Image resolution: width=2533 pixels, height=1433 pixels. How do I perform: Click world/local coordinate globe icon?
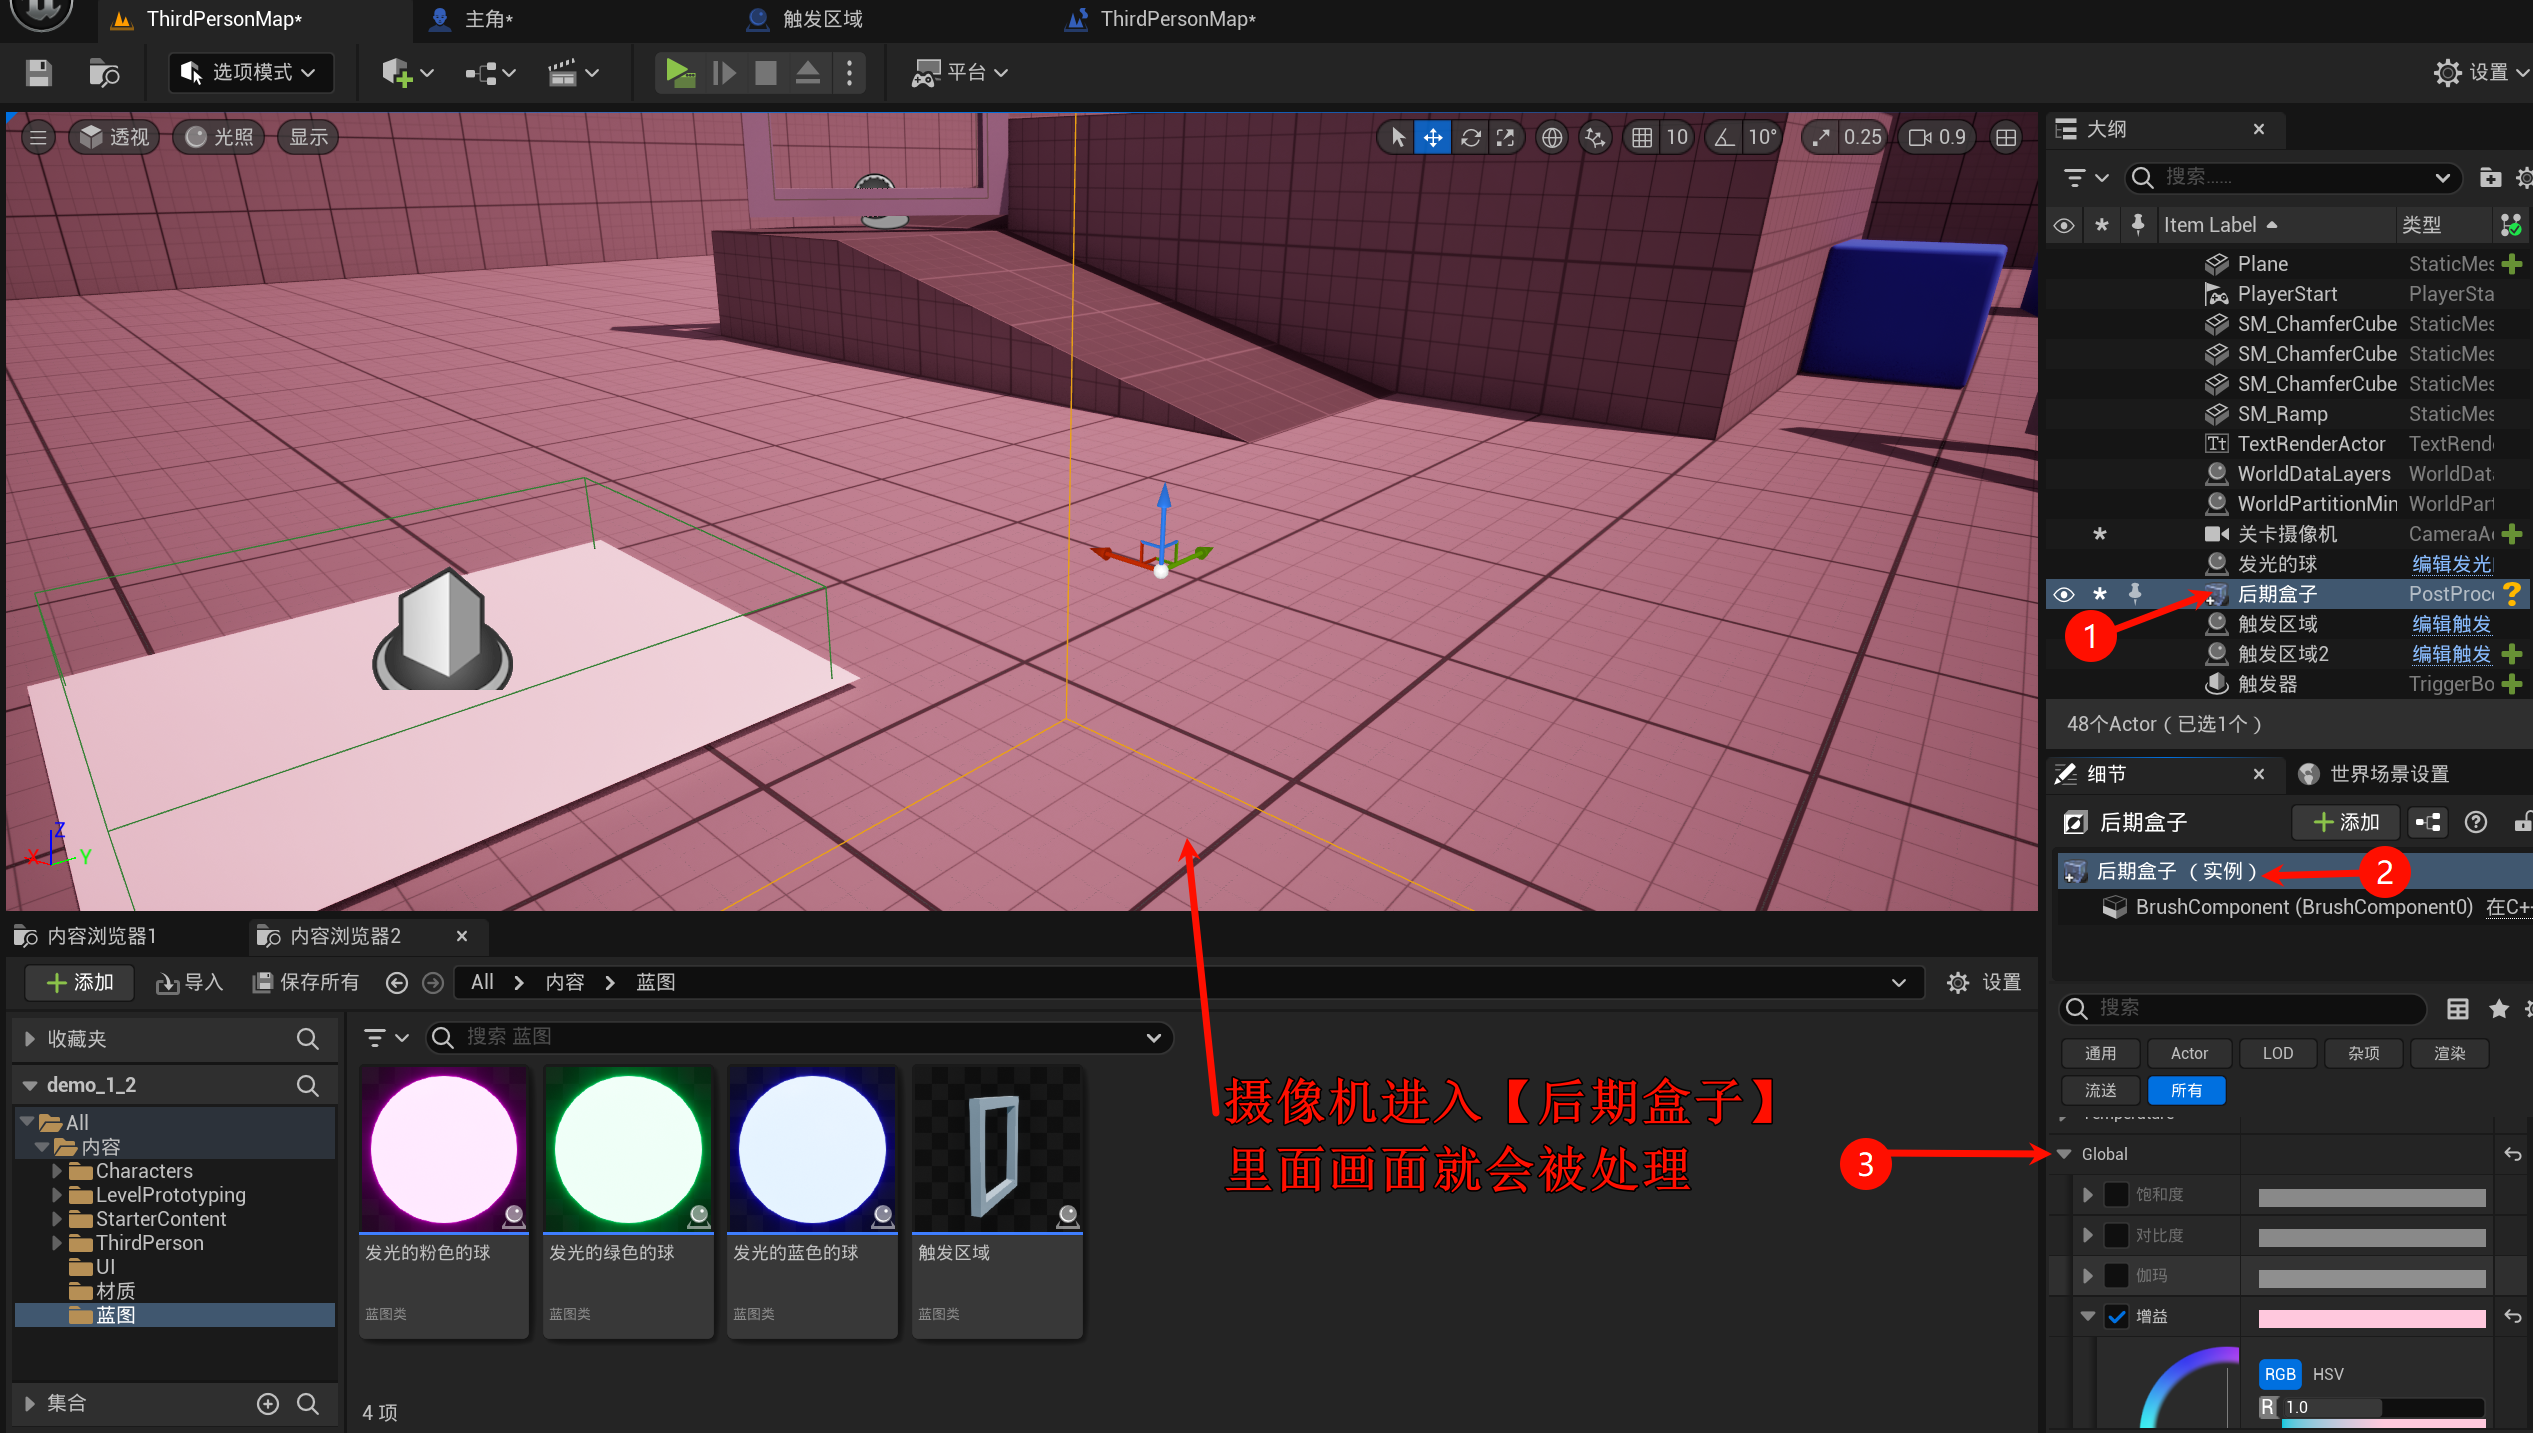(1551, 138)
